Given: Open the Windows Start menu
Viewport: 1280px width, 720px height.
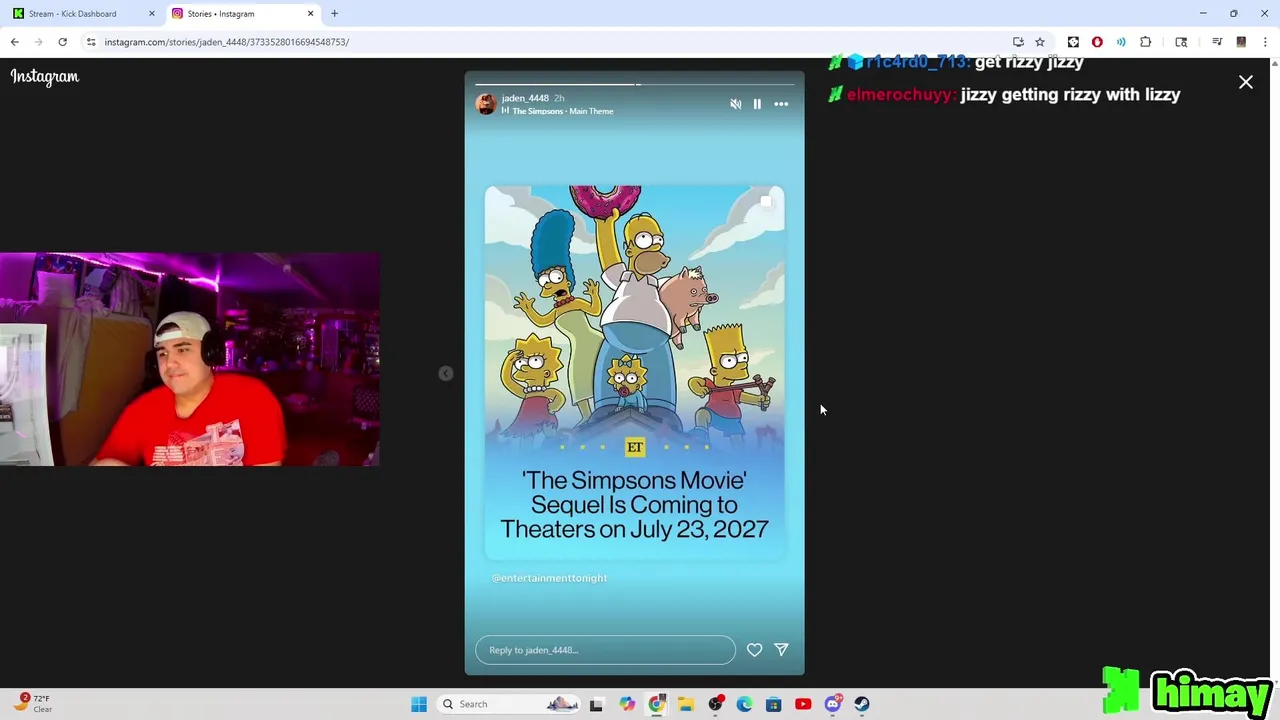Looking at the screenshot, I should pyautogui.click(x=419, y=704).
